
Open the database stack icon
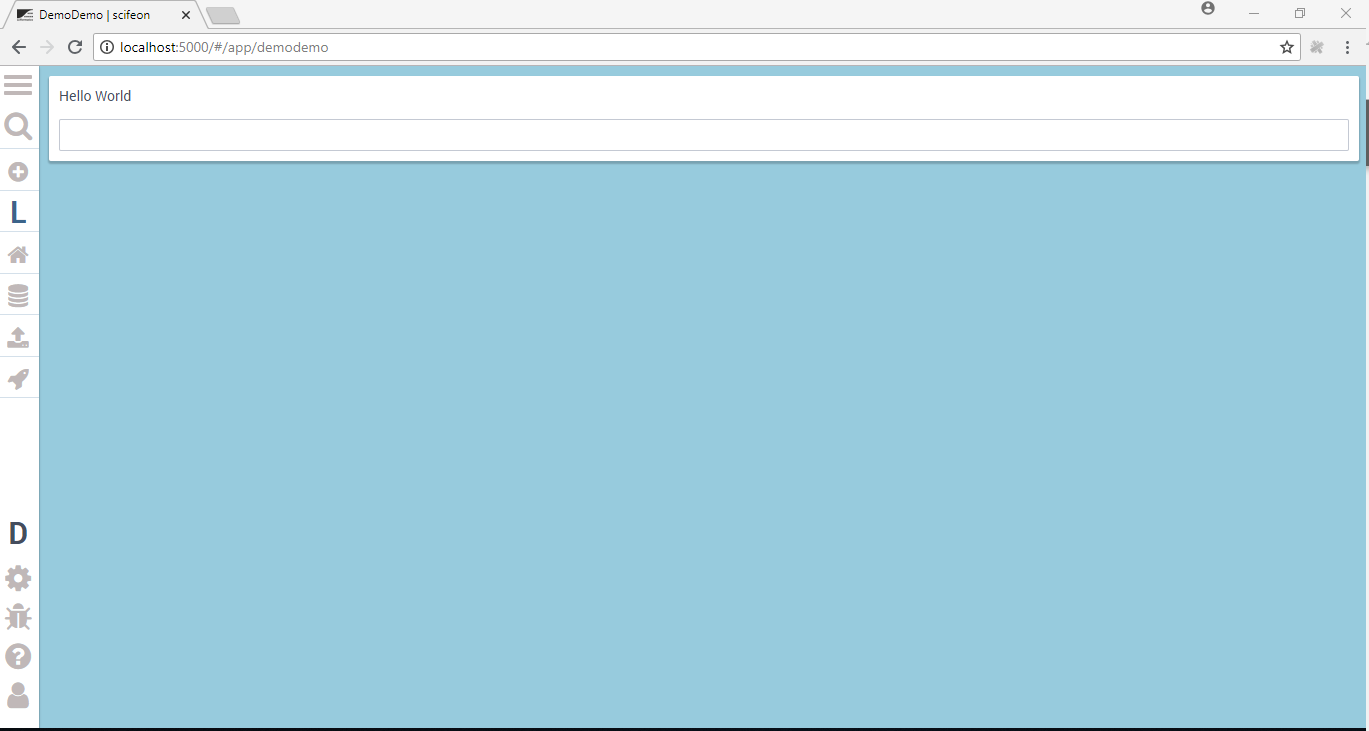click(18, 296)
